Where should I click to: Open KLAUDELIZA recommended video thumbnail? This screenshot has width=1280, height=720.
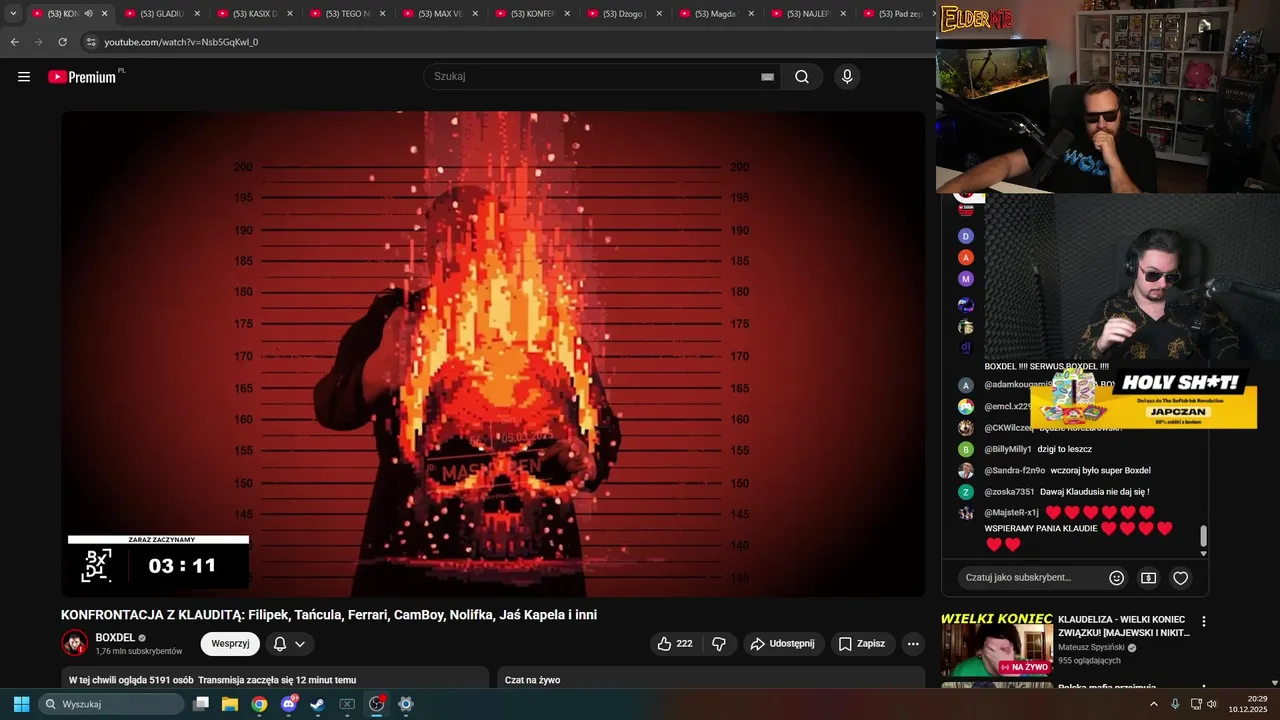tap(997, 643)
